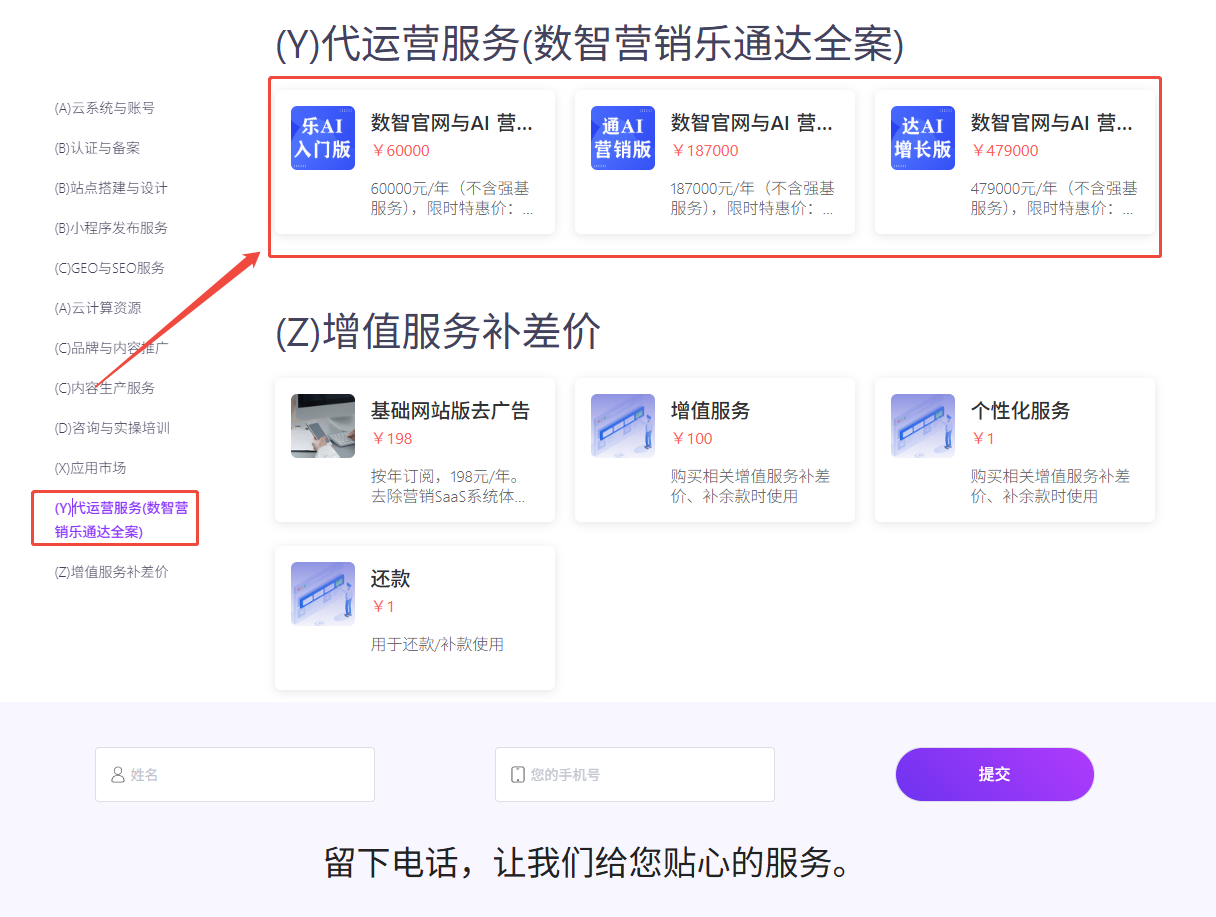Navigate to (D)咨询与实操培训 category
This screenshot has height=917, width=1216.
pyautogui.click(x=112, y=428)
